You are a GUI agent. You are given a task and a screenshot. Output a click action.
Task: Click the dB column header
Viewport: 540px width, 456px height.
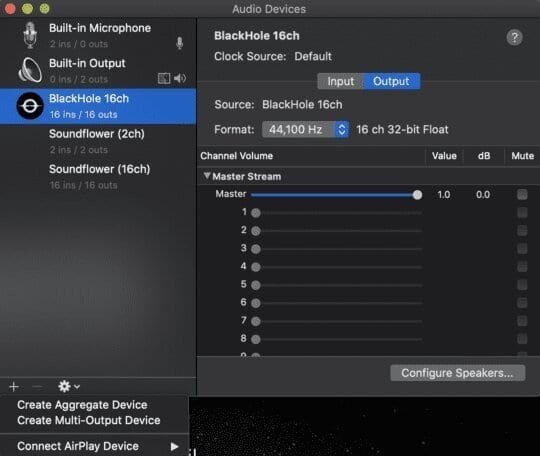point(484,156)
